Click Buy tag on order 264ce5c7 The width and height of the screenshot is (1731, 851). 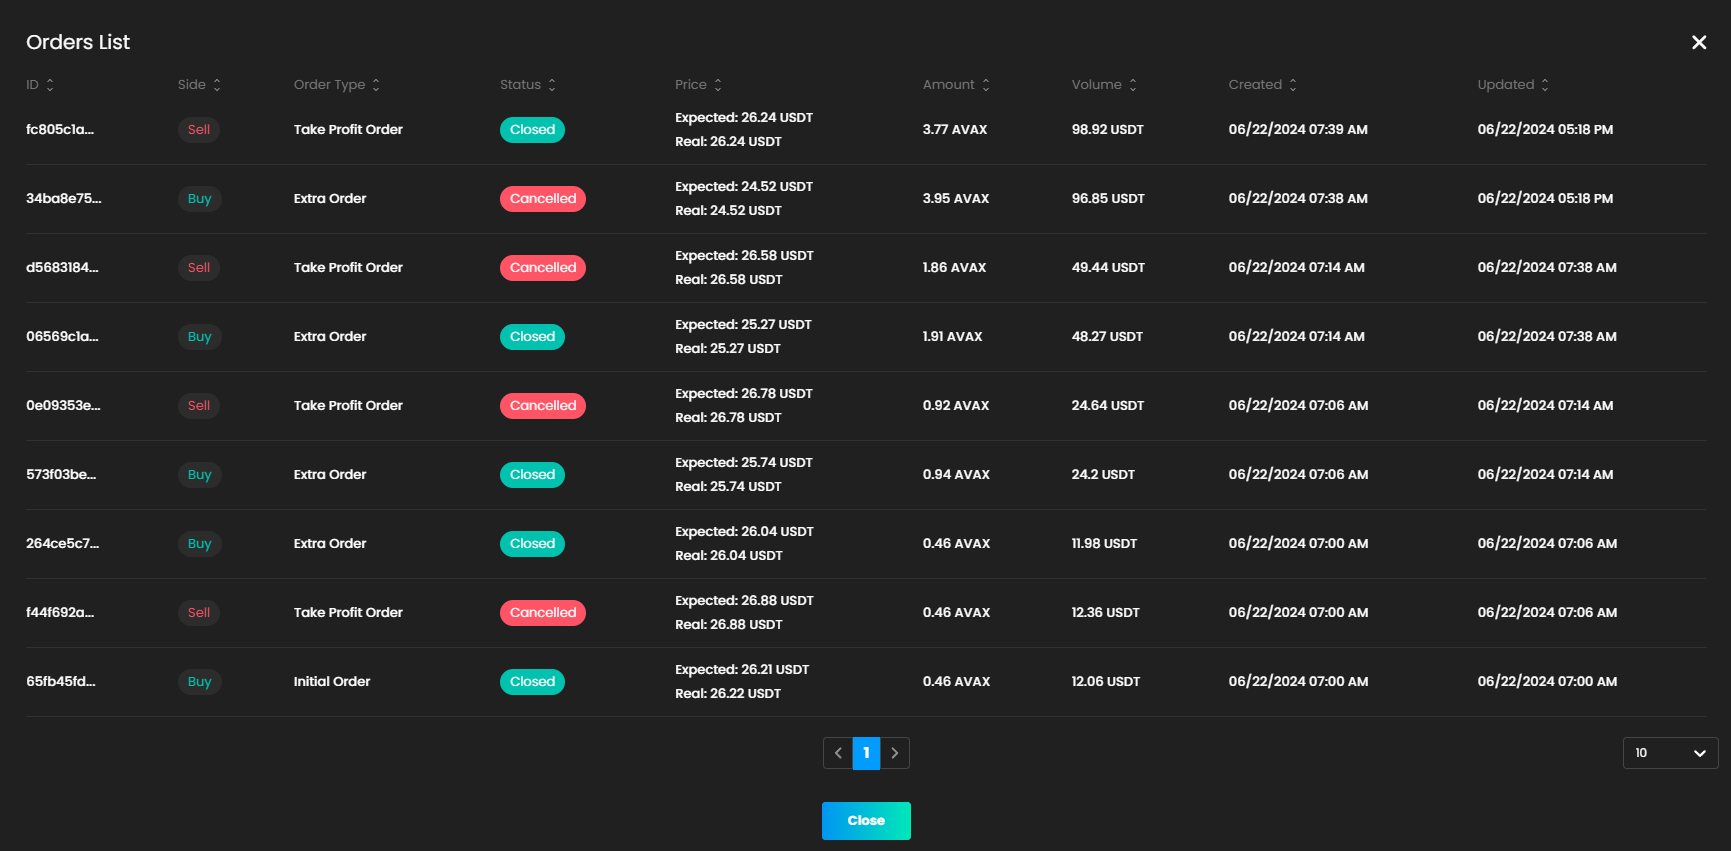click(x=199, y=544)
